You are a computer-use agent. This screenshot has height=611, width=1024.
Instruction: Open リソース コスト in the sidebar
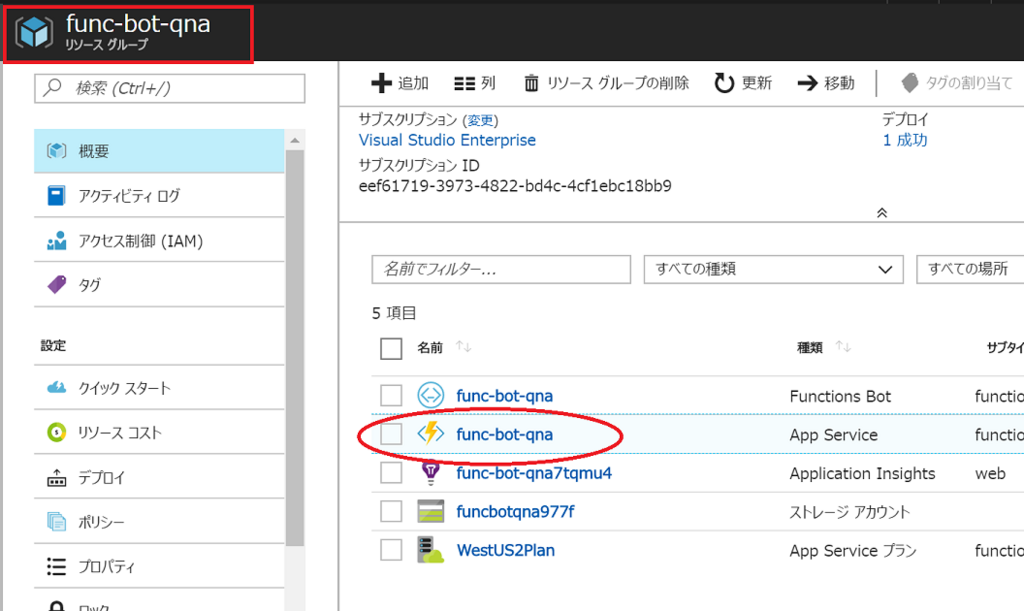coord(159,432)
